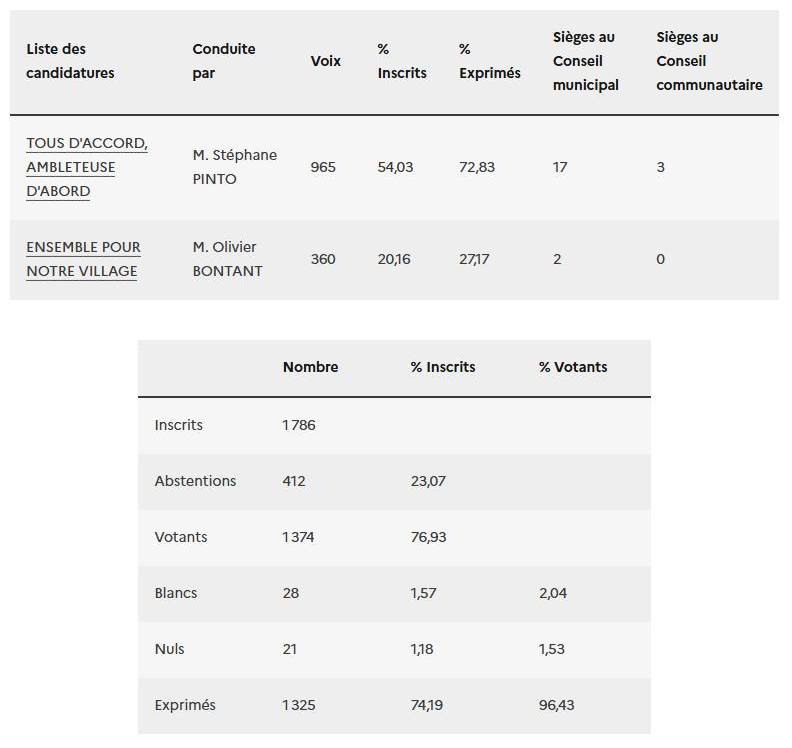Viewport: 792px width, 748px height.
Task: Click the "Conduite par" column header
Action: coord(224,61)
